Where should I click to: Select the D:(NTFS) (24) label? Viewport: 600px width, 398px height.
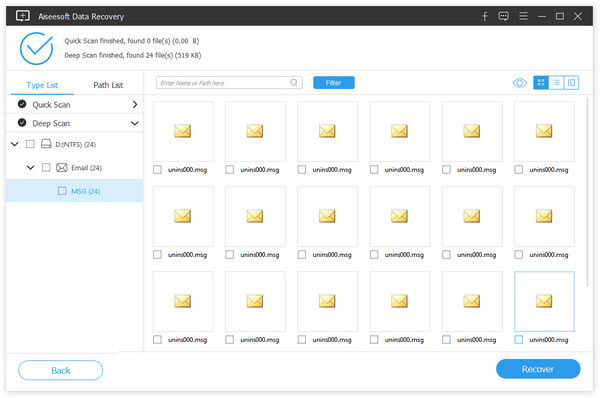point(76,144)
